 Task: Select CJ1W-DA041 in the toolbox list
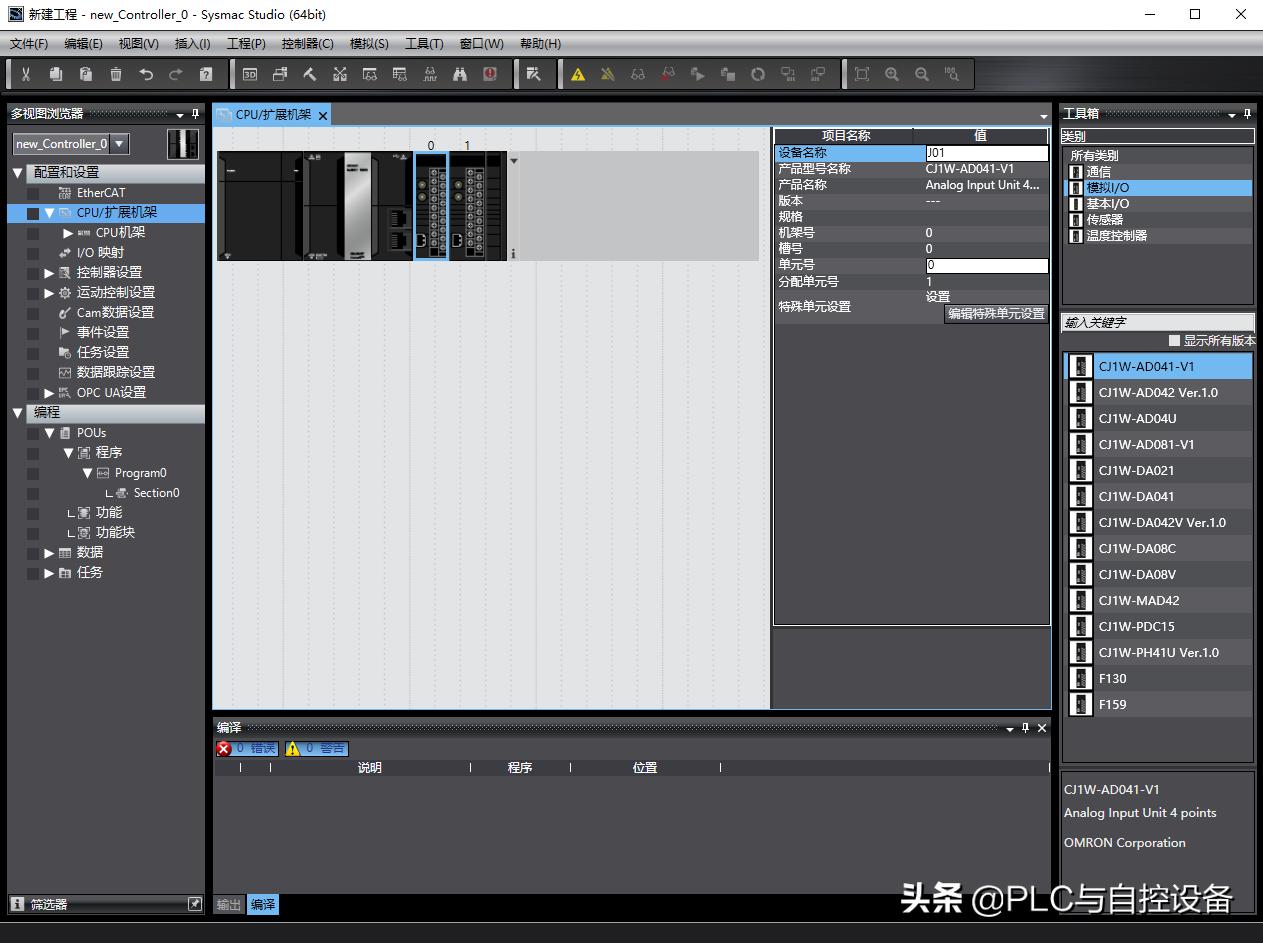pos(1136,497)
